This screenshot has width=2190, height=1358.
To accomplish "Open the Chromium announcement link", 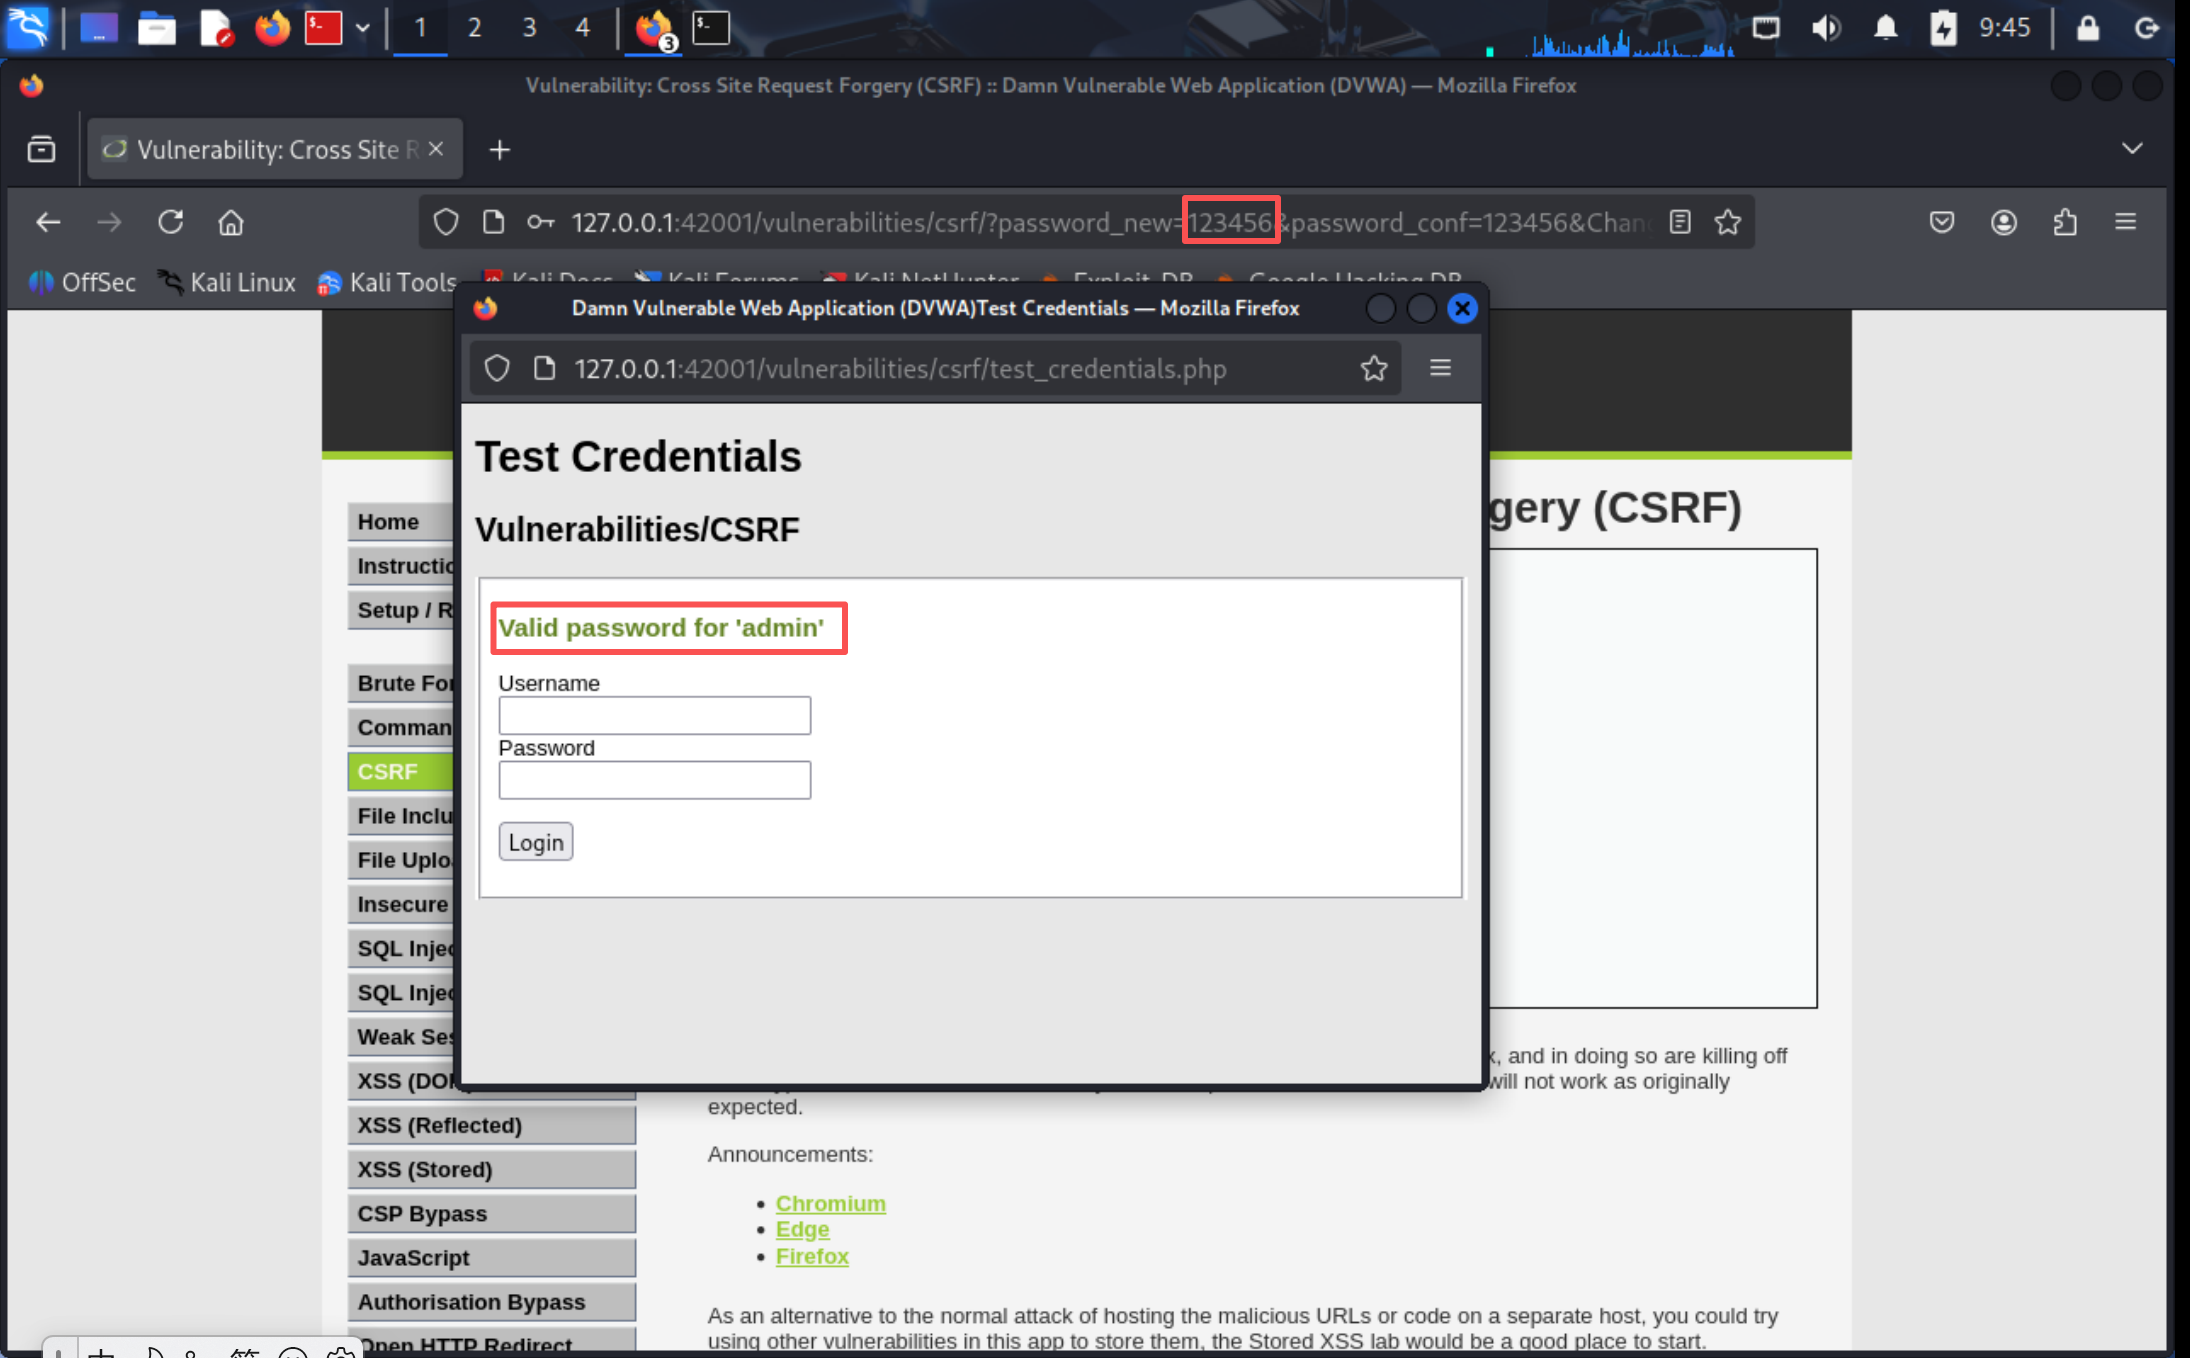I will coord(830,1203).
